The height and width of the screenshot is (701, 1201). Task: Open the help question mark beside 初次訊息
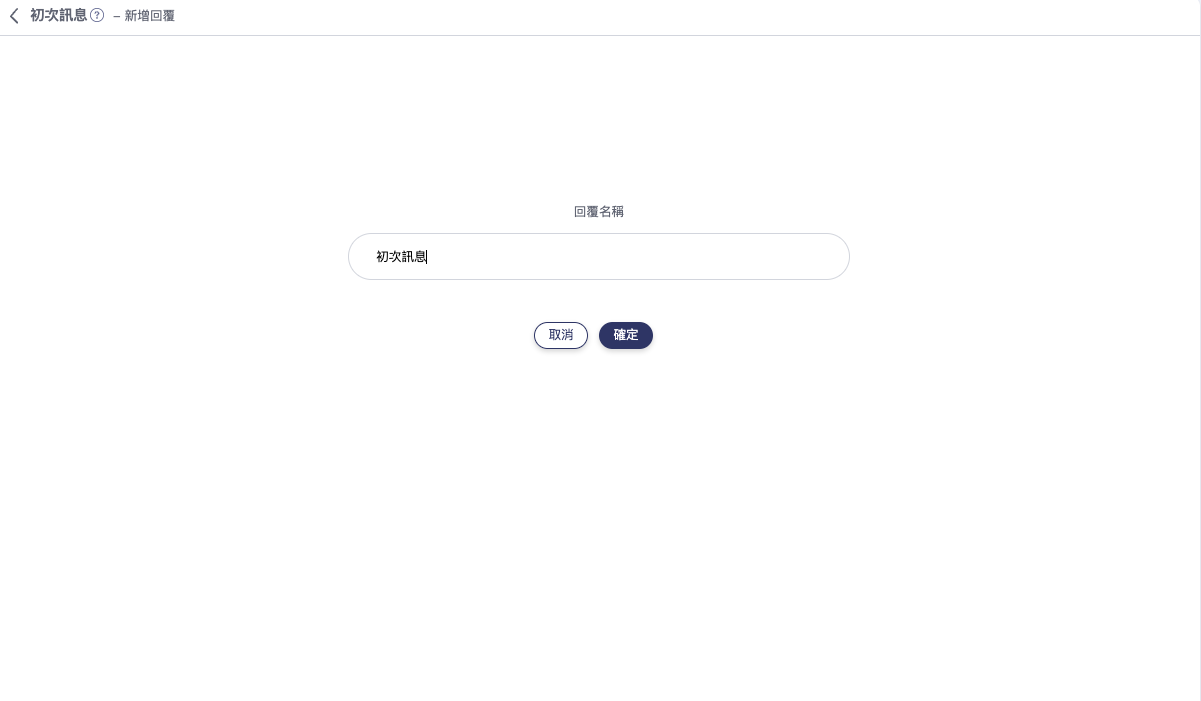[x=97, y=16]
